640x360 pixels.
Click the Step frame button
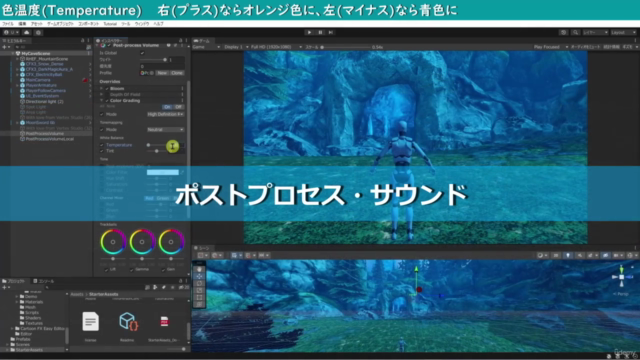tap(331, 32)
